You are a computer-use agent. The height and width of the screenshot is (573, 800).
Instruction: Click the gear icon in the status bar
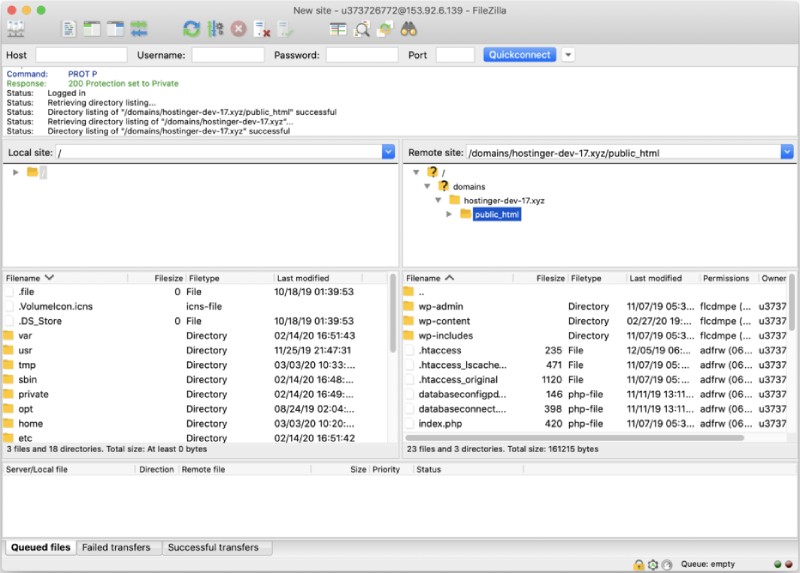(653, 564)
